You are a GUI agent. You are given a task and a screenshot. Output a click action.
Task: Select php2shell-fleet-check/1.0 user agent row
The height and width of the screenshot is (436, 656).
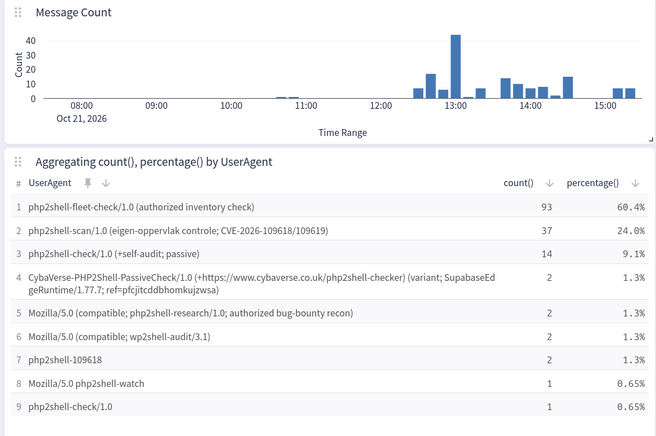coord(330,207)
